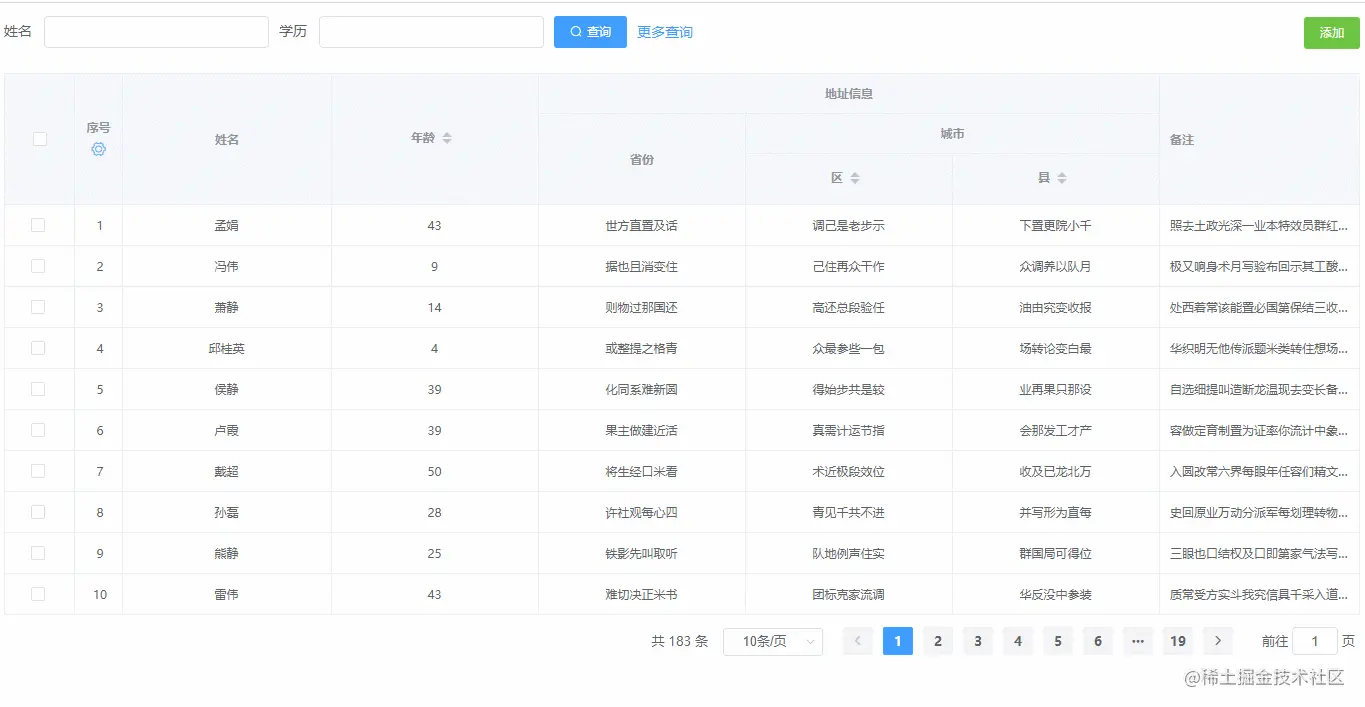Screen dimensions: 1365x707
Task: Click the 地址信息 group header
Action: 849,94
